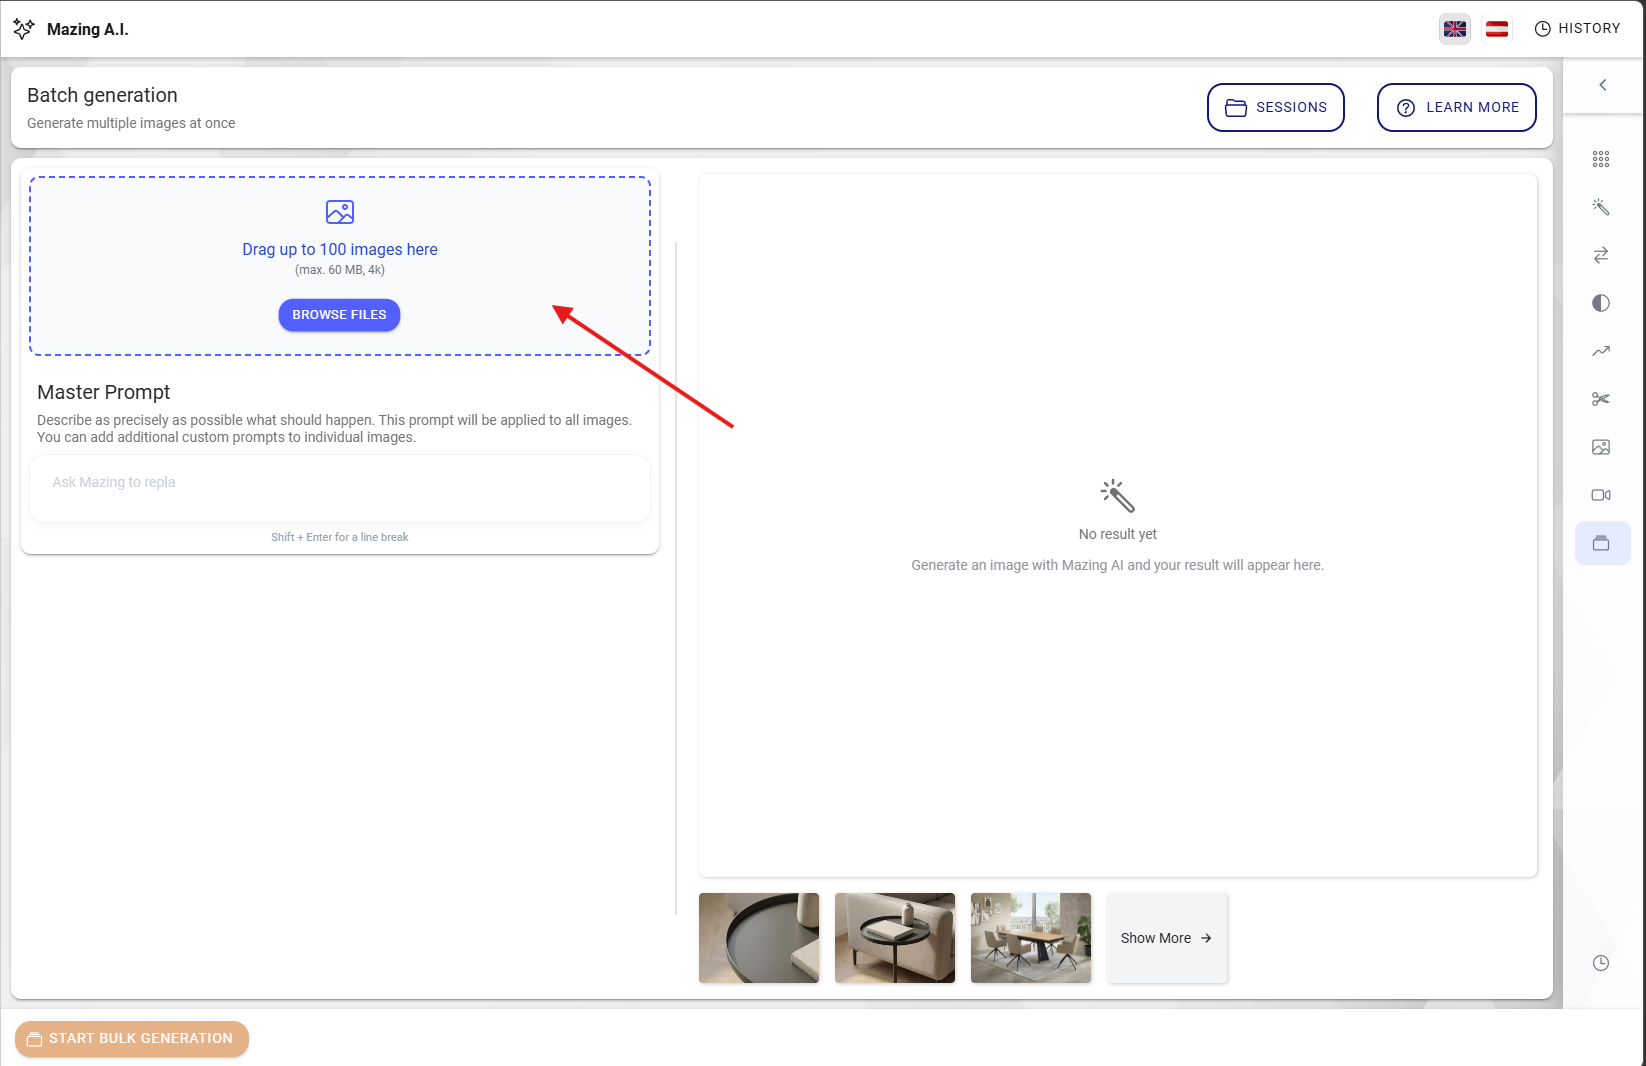Click Browse Files to upload images
Viewport: 1646px width, 1066px height.
[x=339, y=315]
